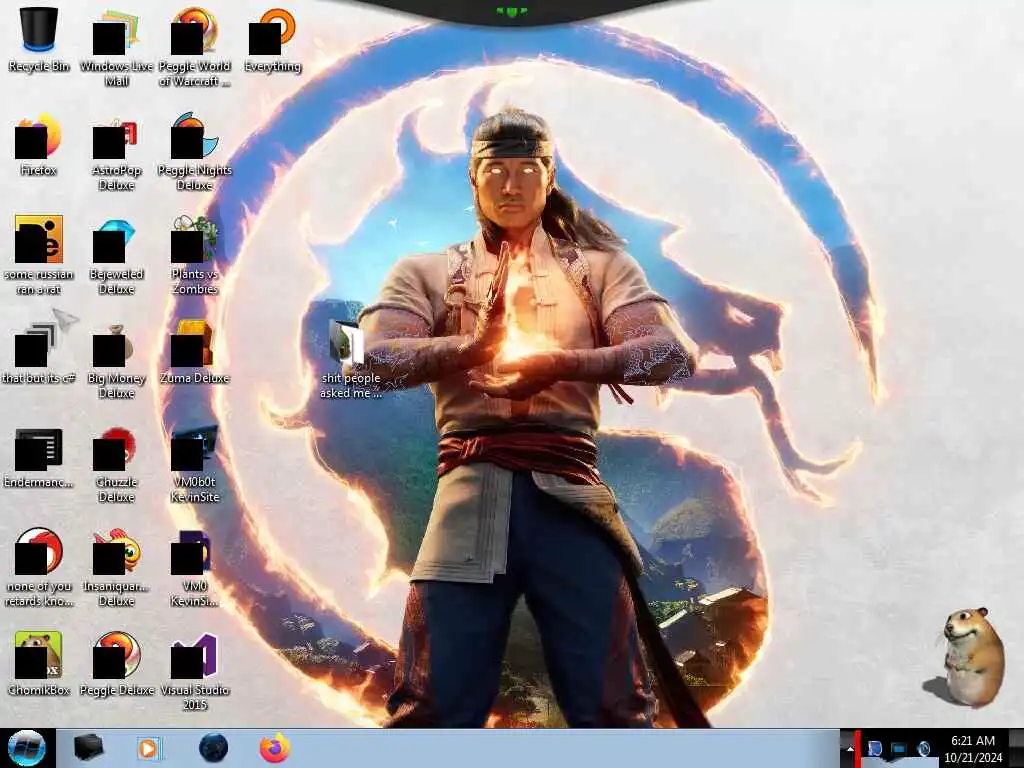Select the icon labeled 'none of you...'
This screenshot has width=1024, height=768.
click(39, 567)
